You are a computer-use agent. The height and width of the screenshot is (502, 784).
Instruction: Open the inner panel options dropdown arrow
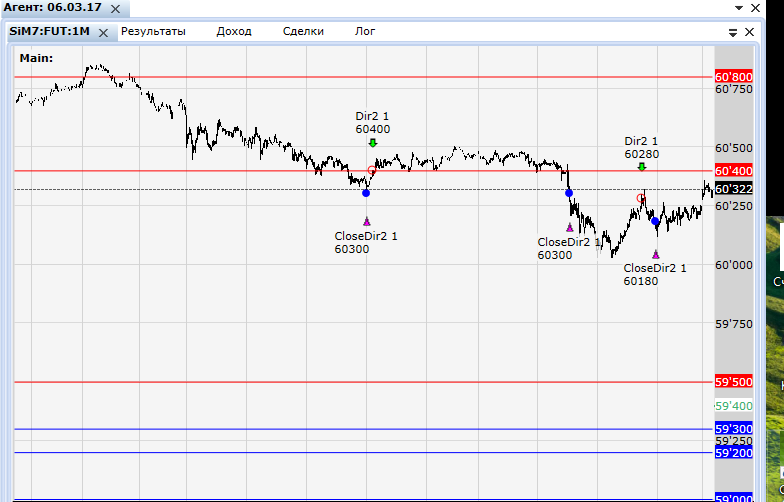pyautogui.click(x=732, y=32)
